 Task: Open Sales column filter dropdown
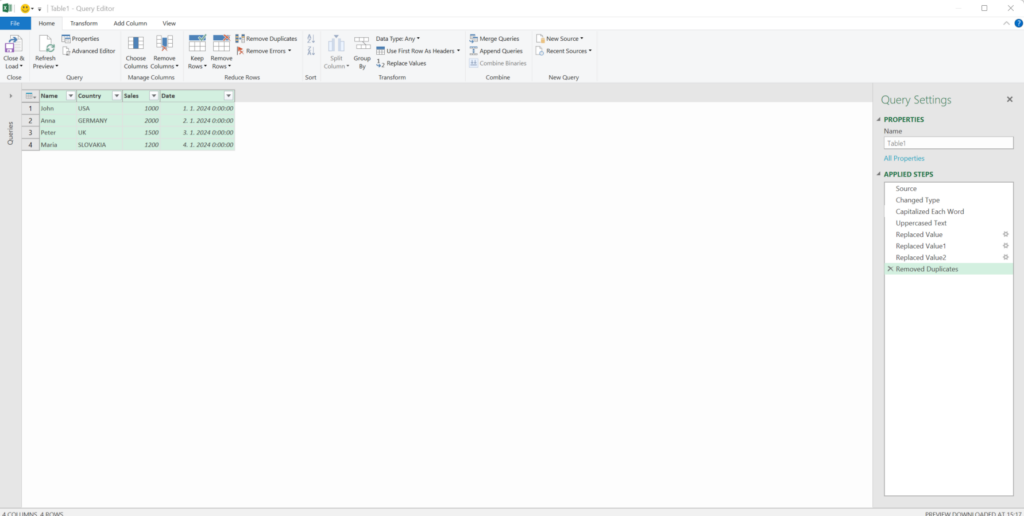(154, 96)
